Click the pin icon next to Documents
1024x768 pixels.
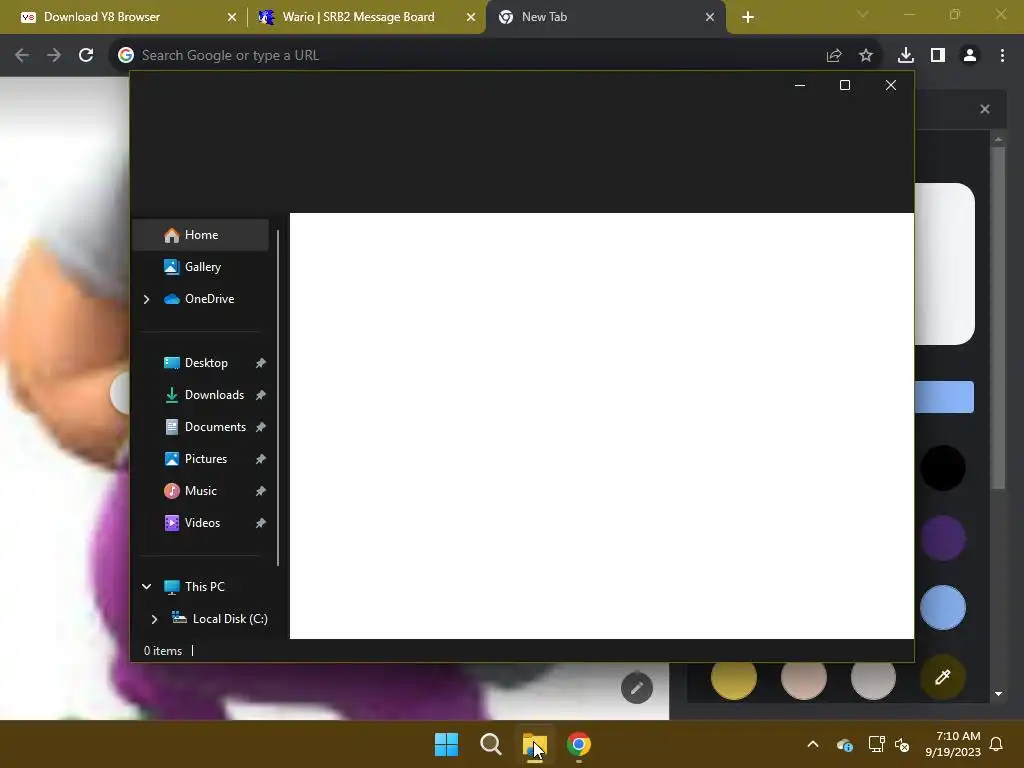261,427
